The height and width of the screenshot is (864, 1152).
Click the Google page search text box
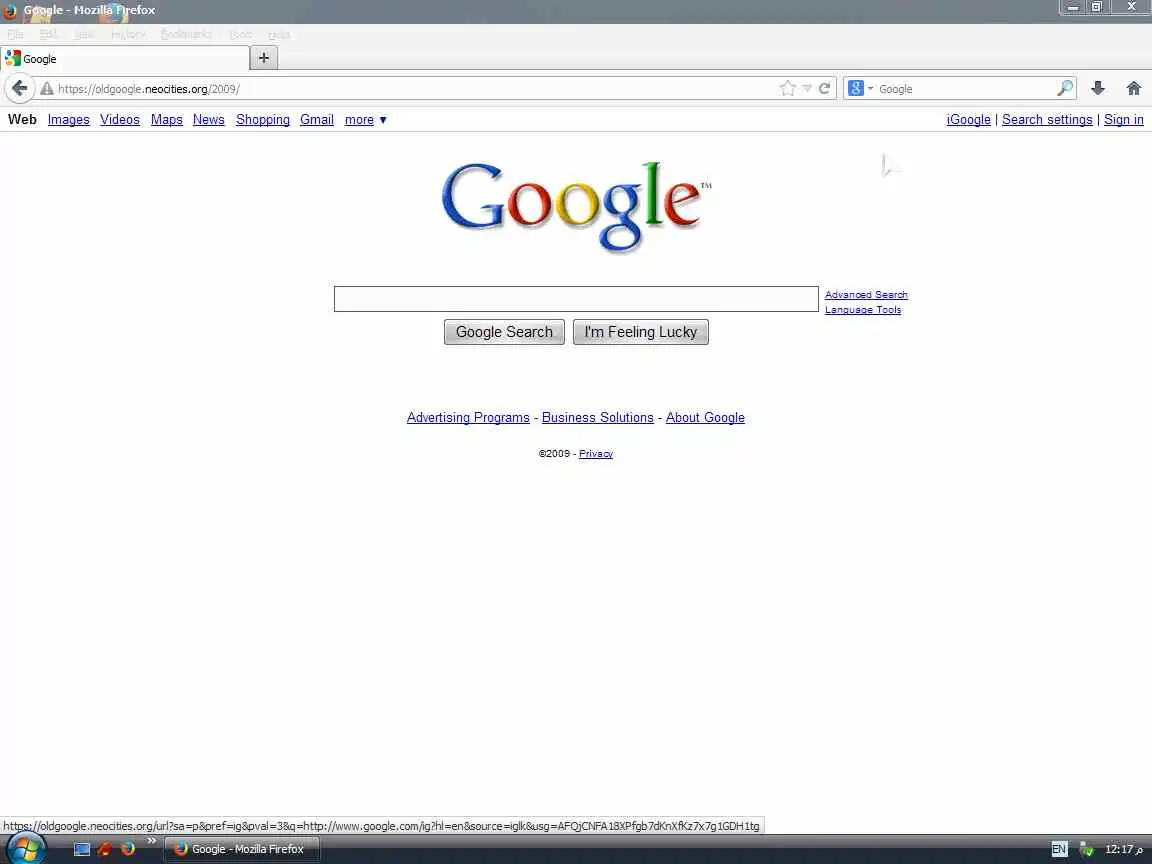click(576, 299)
